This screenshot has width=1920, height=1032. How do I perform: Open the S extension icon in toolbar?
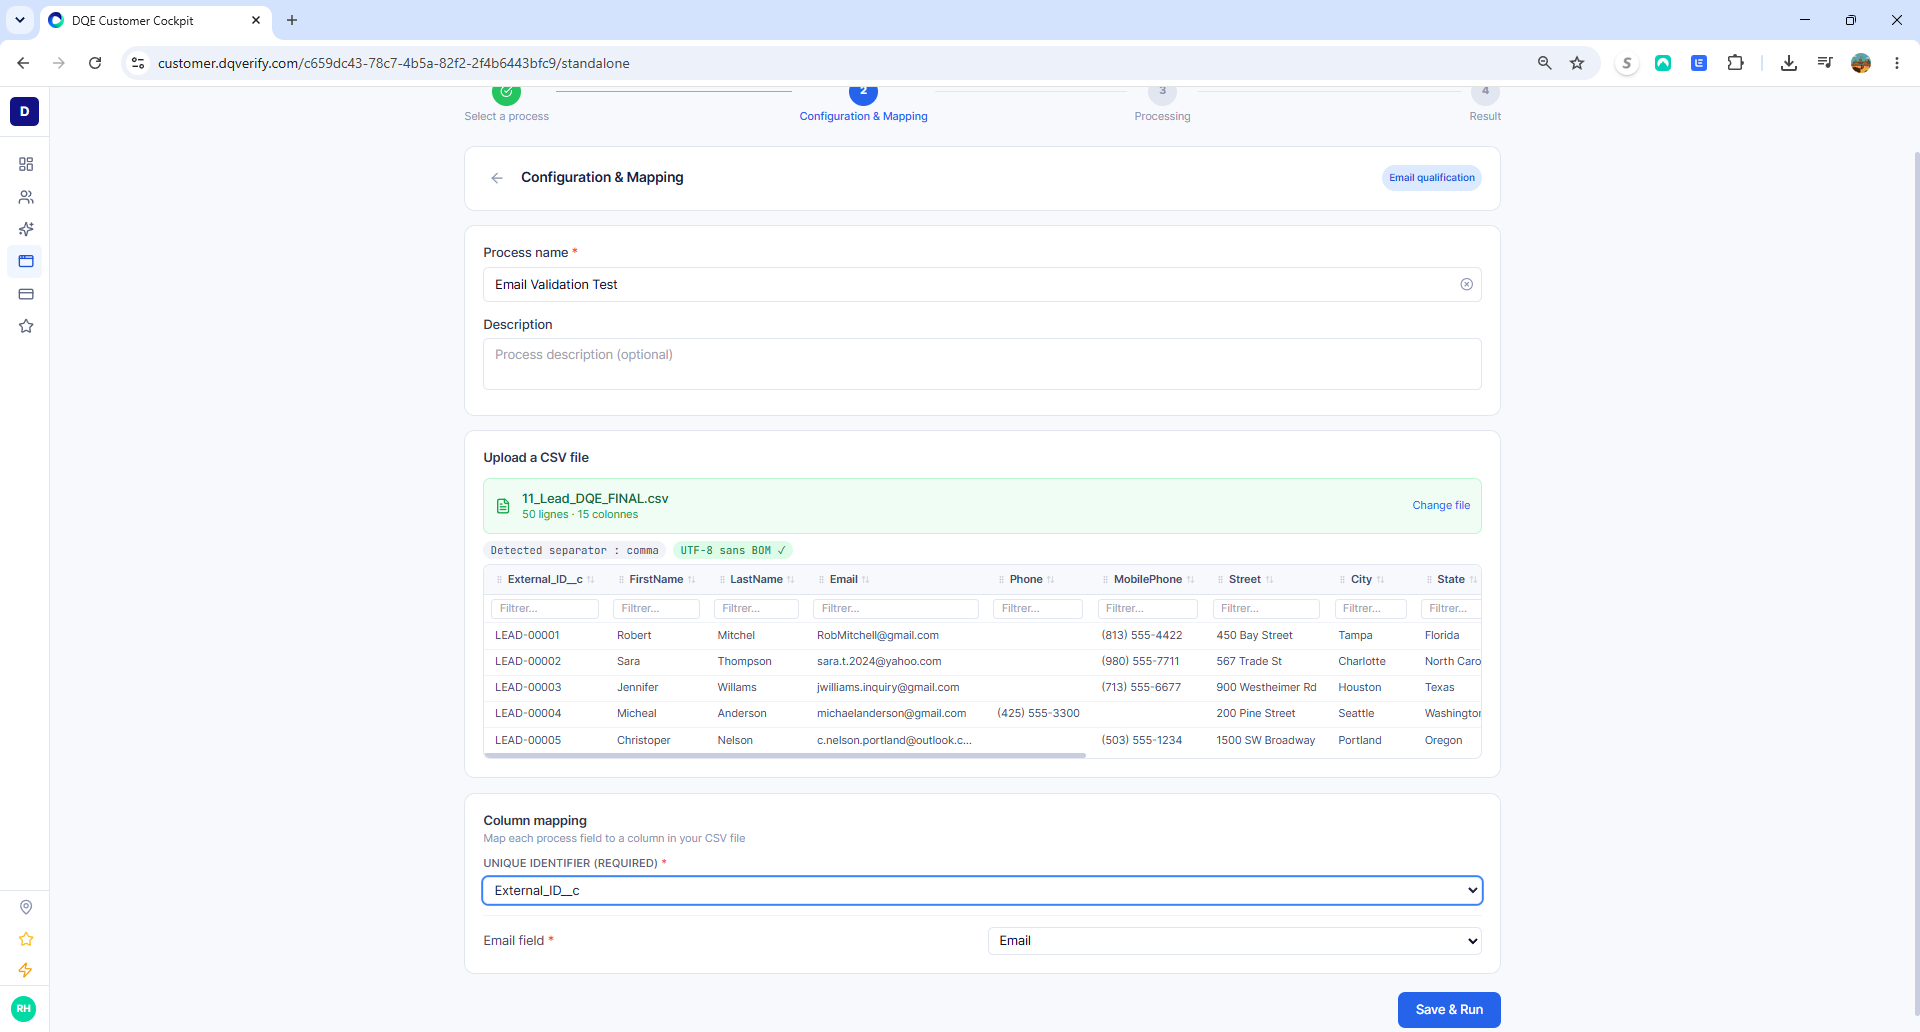click(x=1627, y=63)
